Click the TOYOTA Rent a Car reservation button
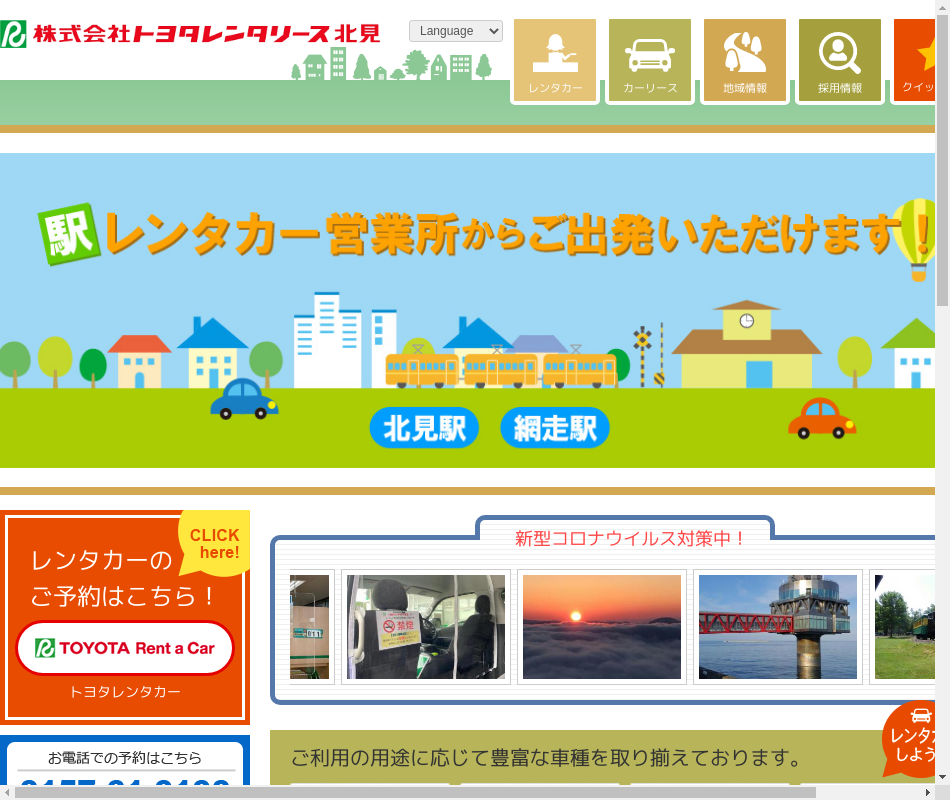 125,648
